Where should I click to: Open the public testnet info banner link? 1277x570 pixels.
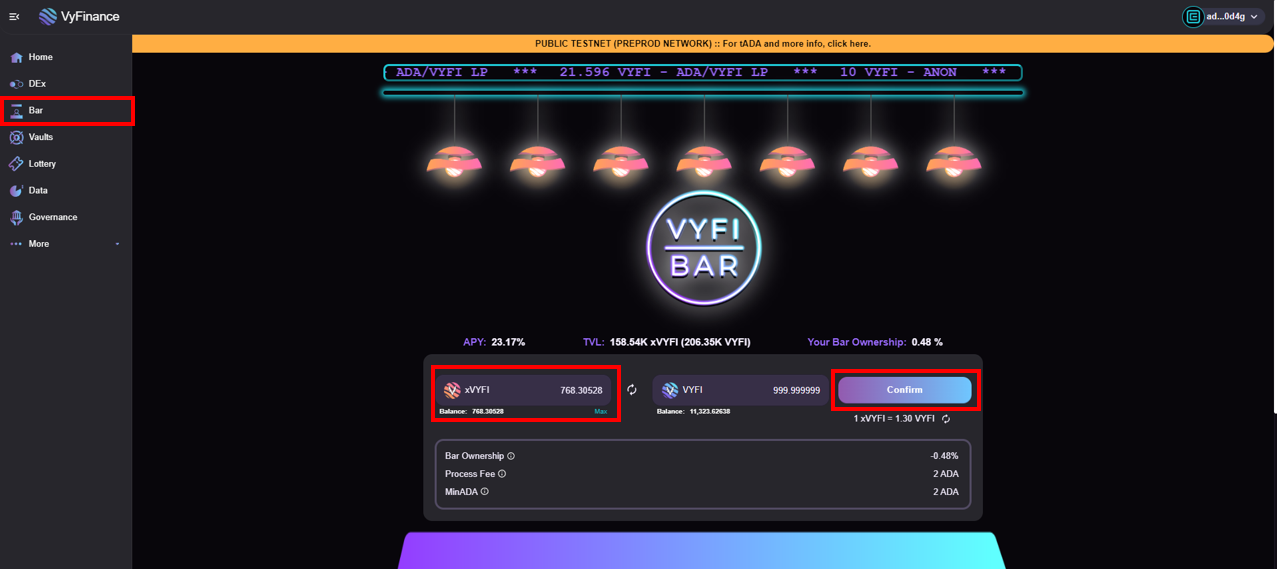pos(702,44)
